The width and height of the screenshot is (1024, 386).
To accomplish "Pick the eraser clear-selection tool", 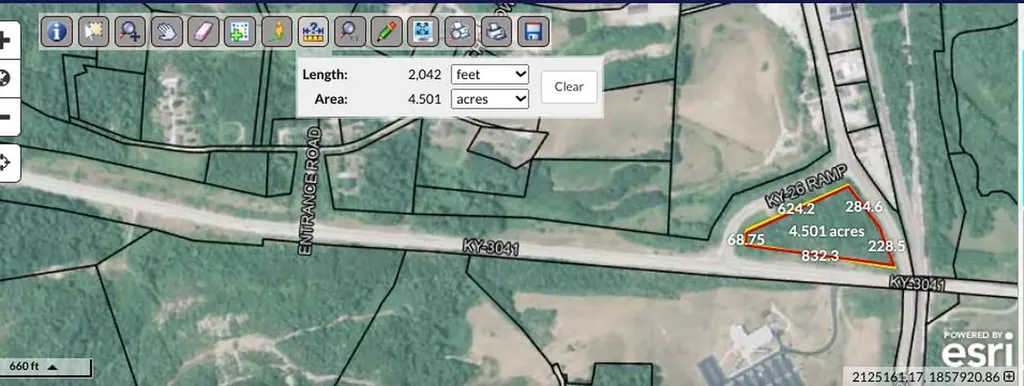I will [x=203, y=31].
